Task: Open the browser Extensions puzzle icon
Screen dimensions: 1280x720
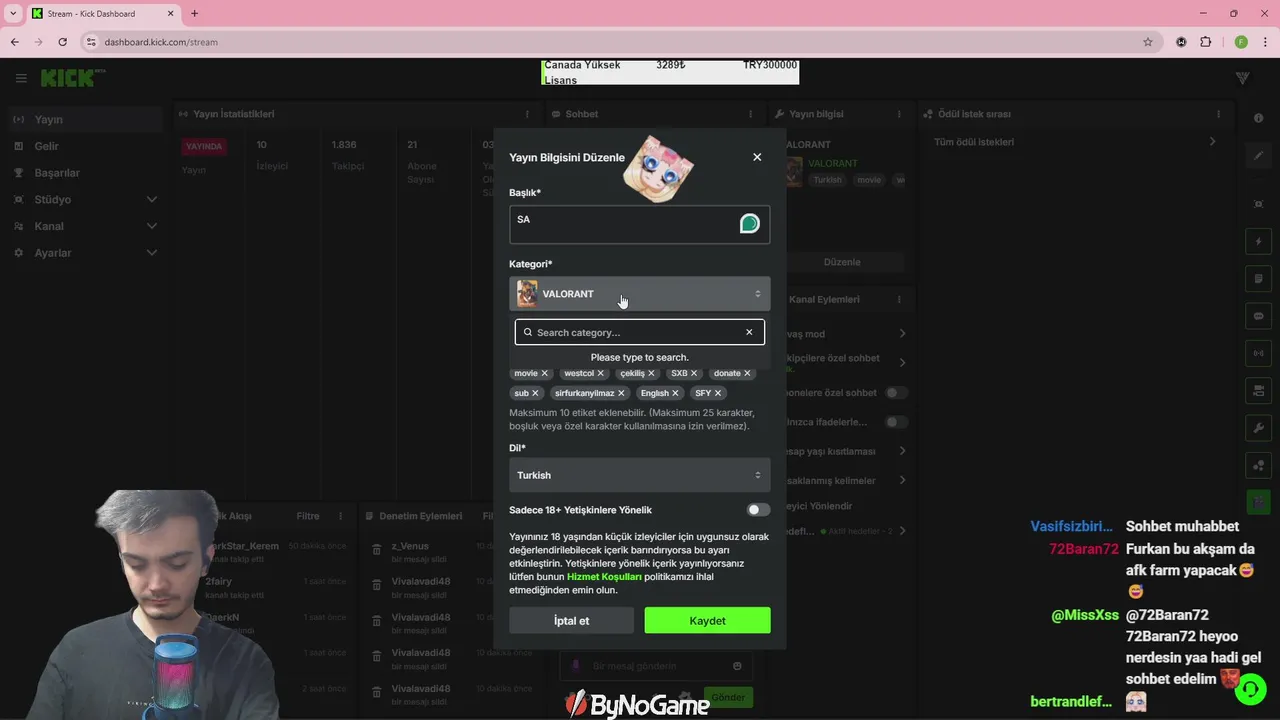Action: tap(1205, 42)
